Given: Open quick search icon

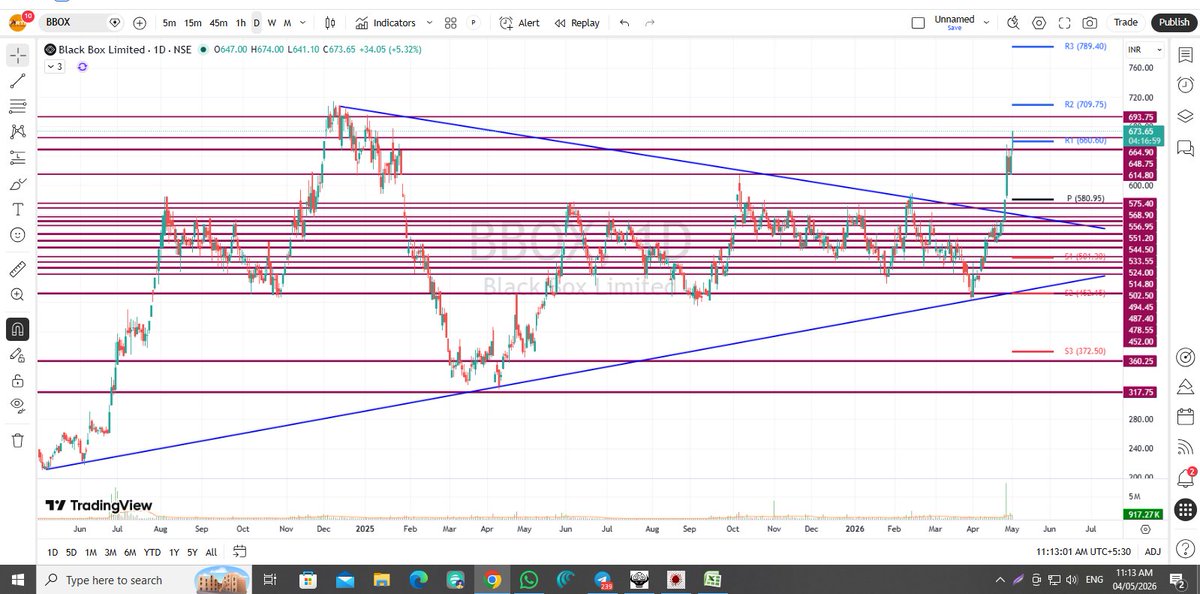Looking at the screenshot, I should (1014, 22).
